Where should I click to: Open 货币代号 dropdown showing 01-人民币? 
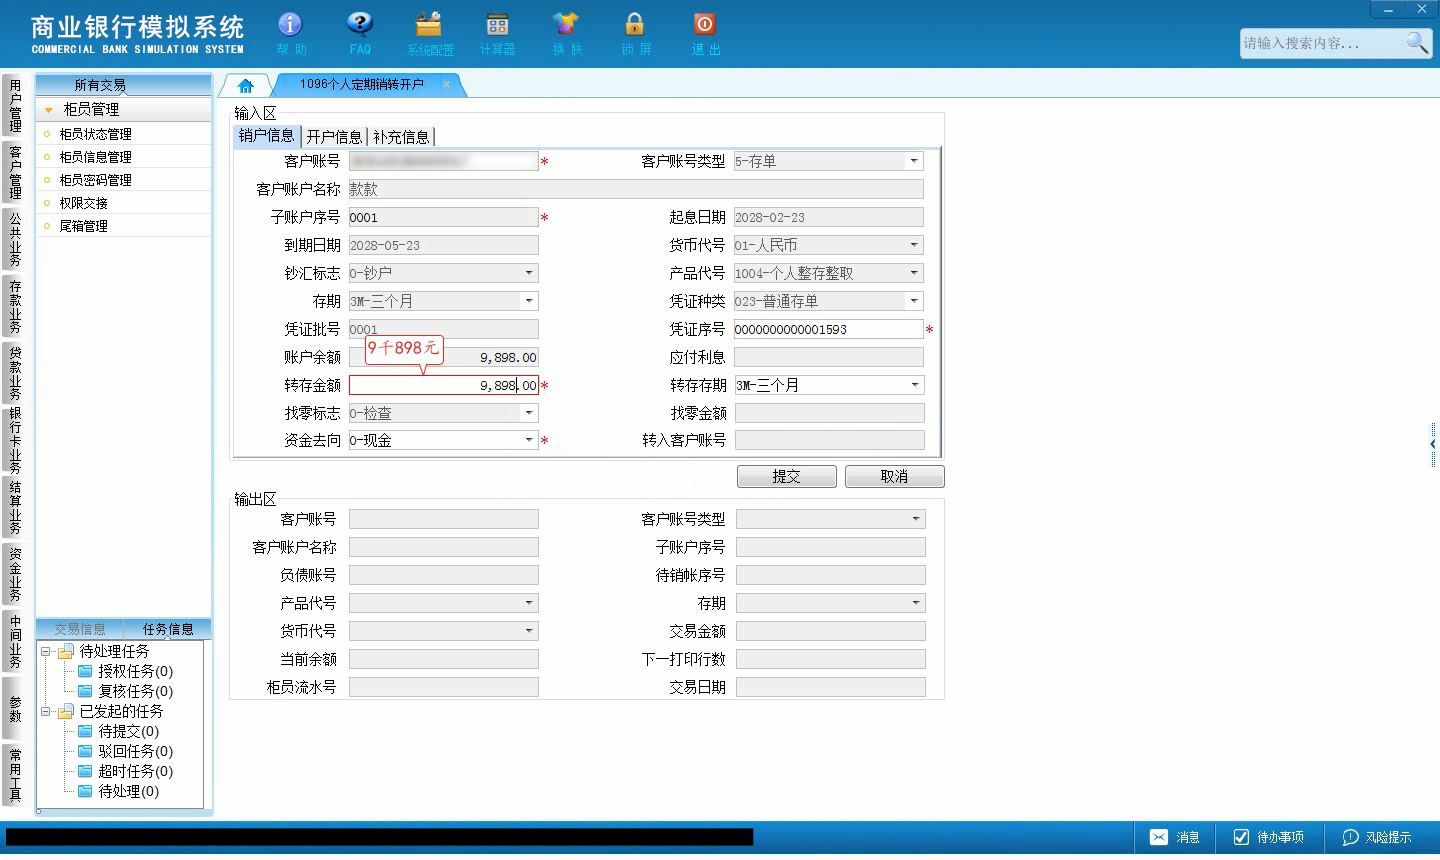click(914, 245)
